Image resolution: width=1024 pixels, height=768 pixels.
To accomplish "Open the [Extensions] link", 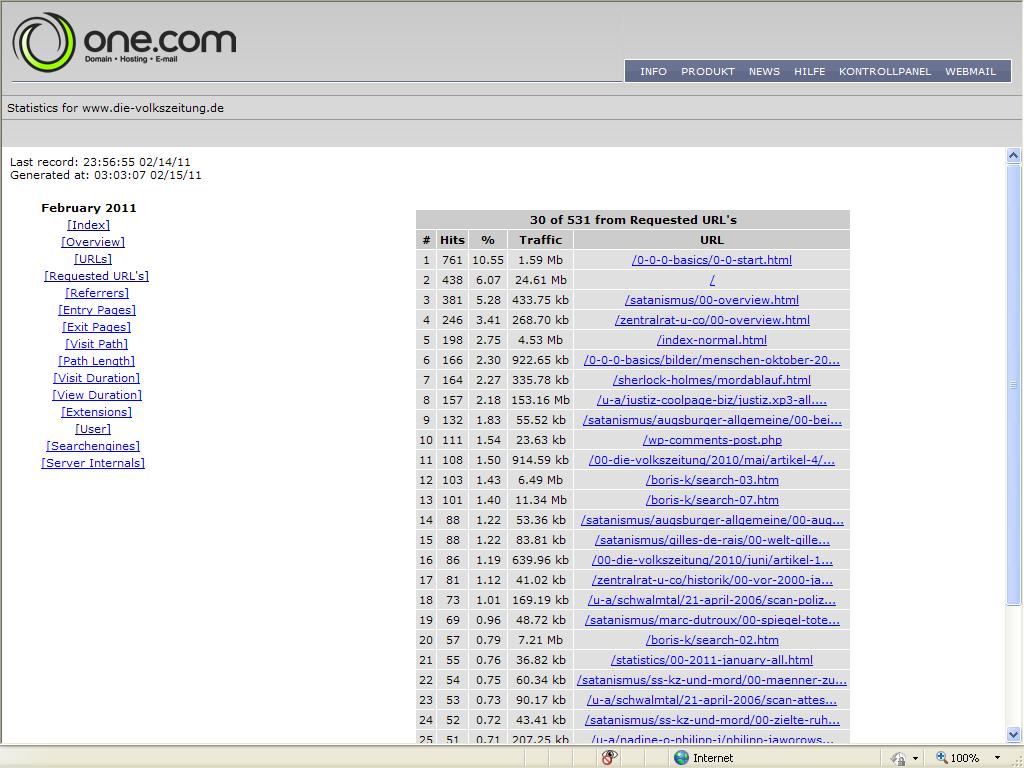I will point(96,411).
